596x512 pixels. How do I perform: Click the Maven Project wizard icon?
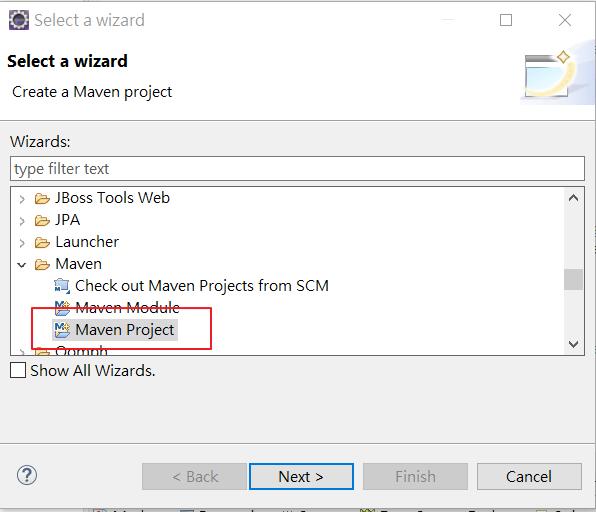point(62,330)
